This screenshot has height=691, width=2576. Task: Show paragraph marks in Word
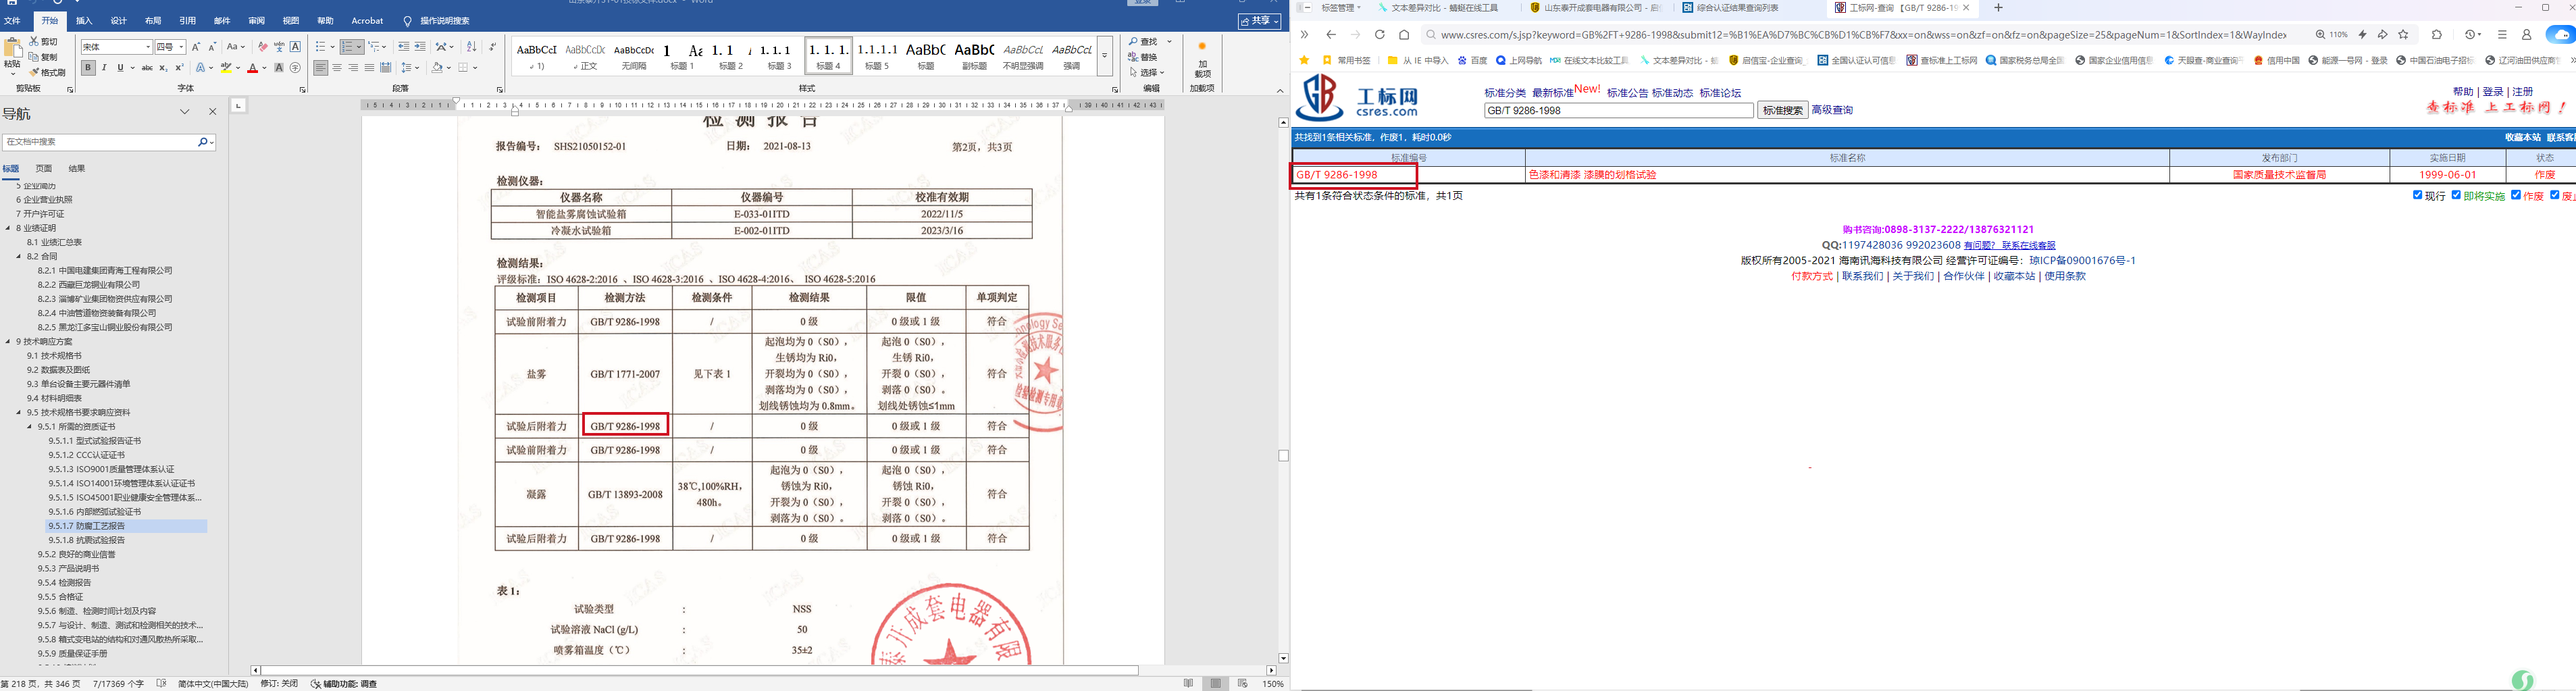[494, 47]
